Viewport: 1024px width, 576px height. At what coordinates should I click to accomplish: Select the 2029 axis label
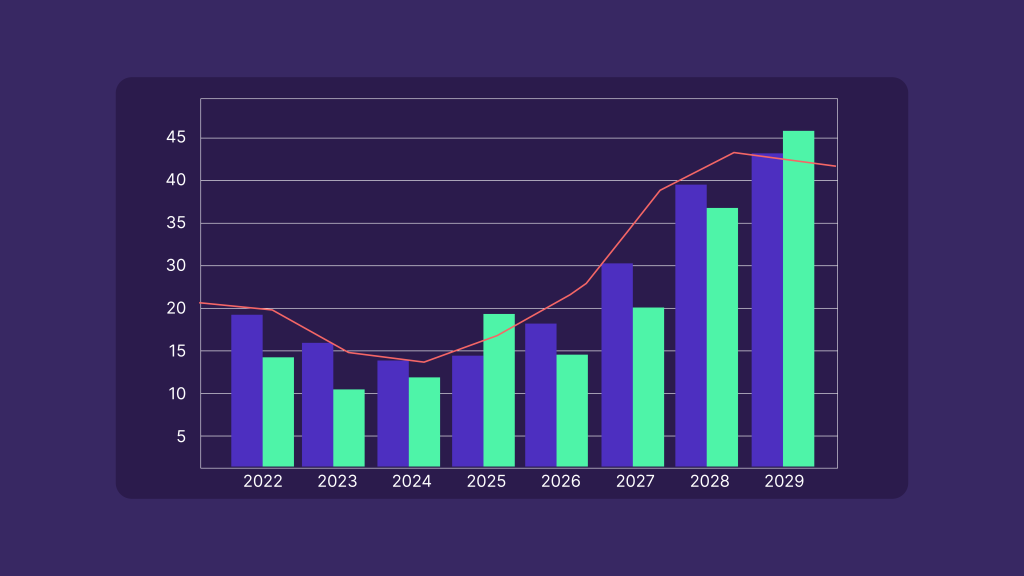click(x=783, y=481)
